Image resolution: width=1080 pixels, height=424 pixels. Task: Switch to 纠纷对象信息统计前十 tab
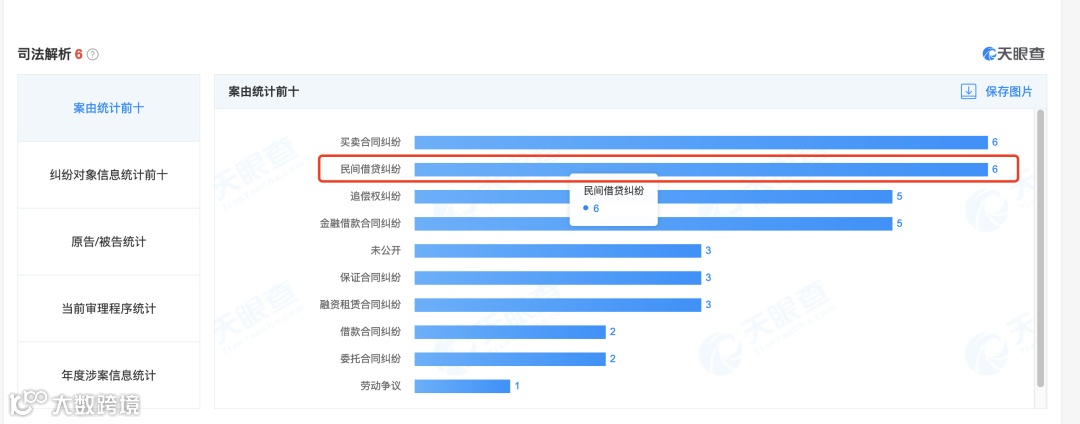(x=109, y=175)
